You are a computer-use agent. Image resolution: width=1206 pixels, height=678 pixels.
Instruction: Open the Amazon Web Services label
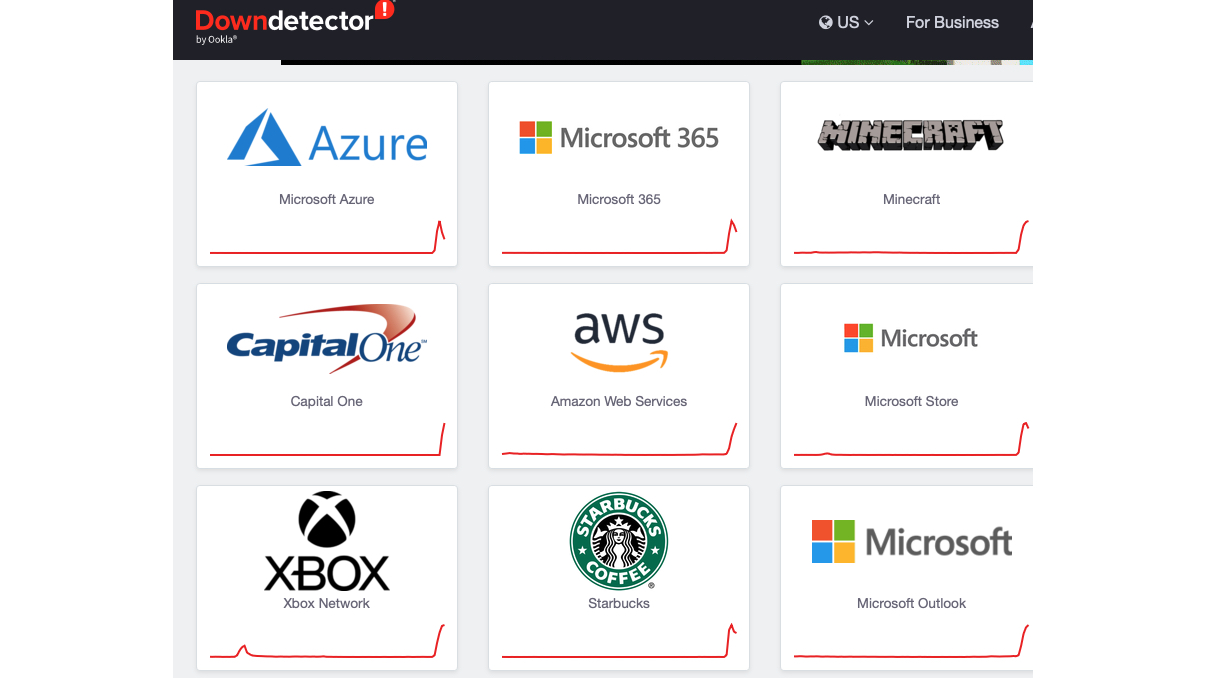pos(619,401)
